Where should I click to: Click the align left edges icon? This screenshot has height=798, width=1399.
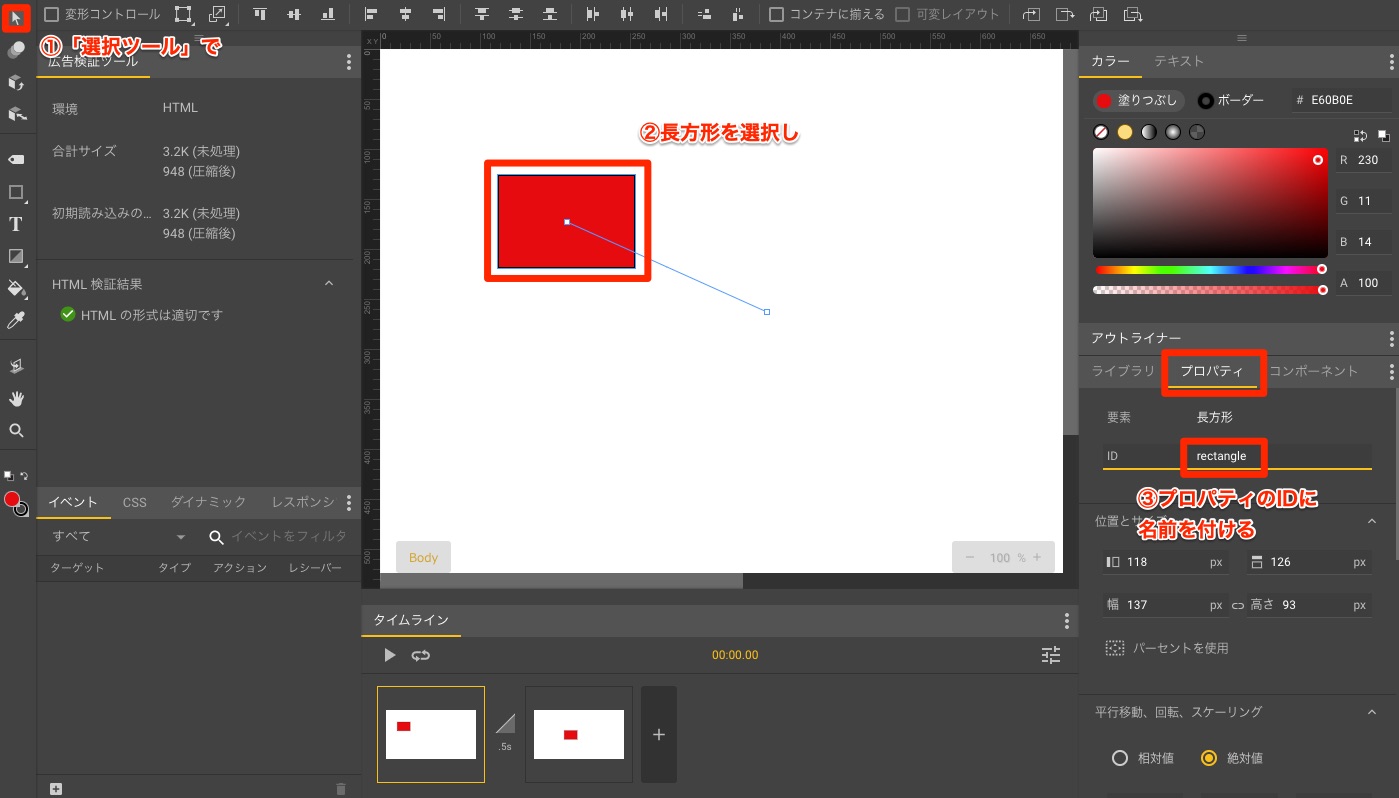pyautogui.click(x=371, y=14)
